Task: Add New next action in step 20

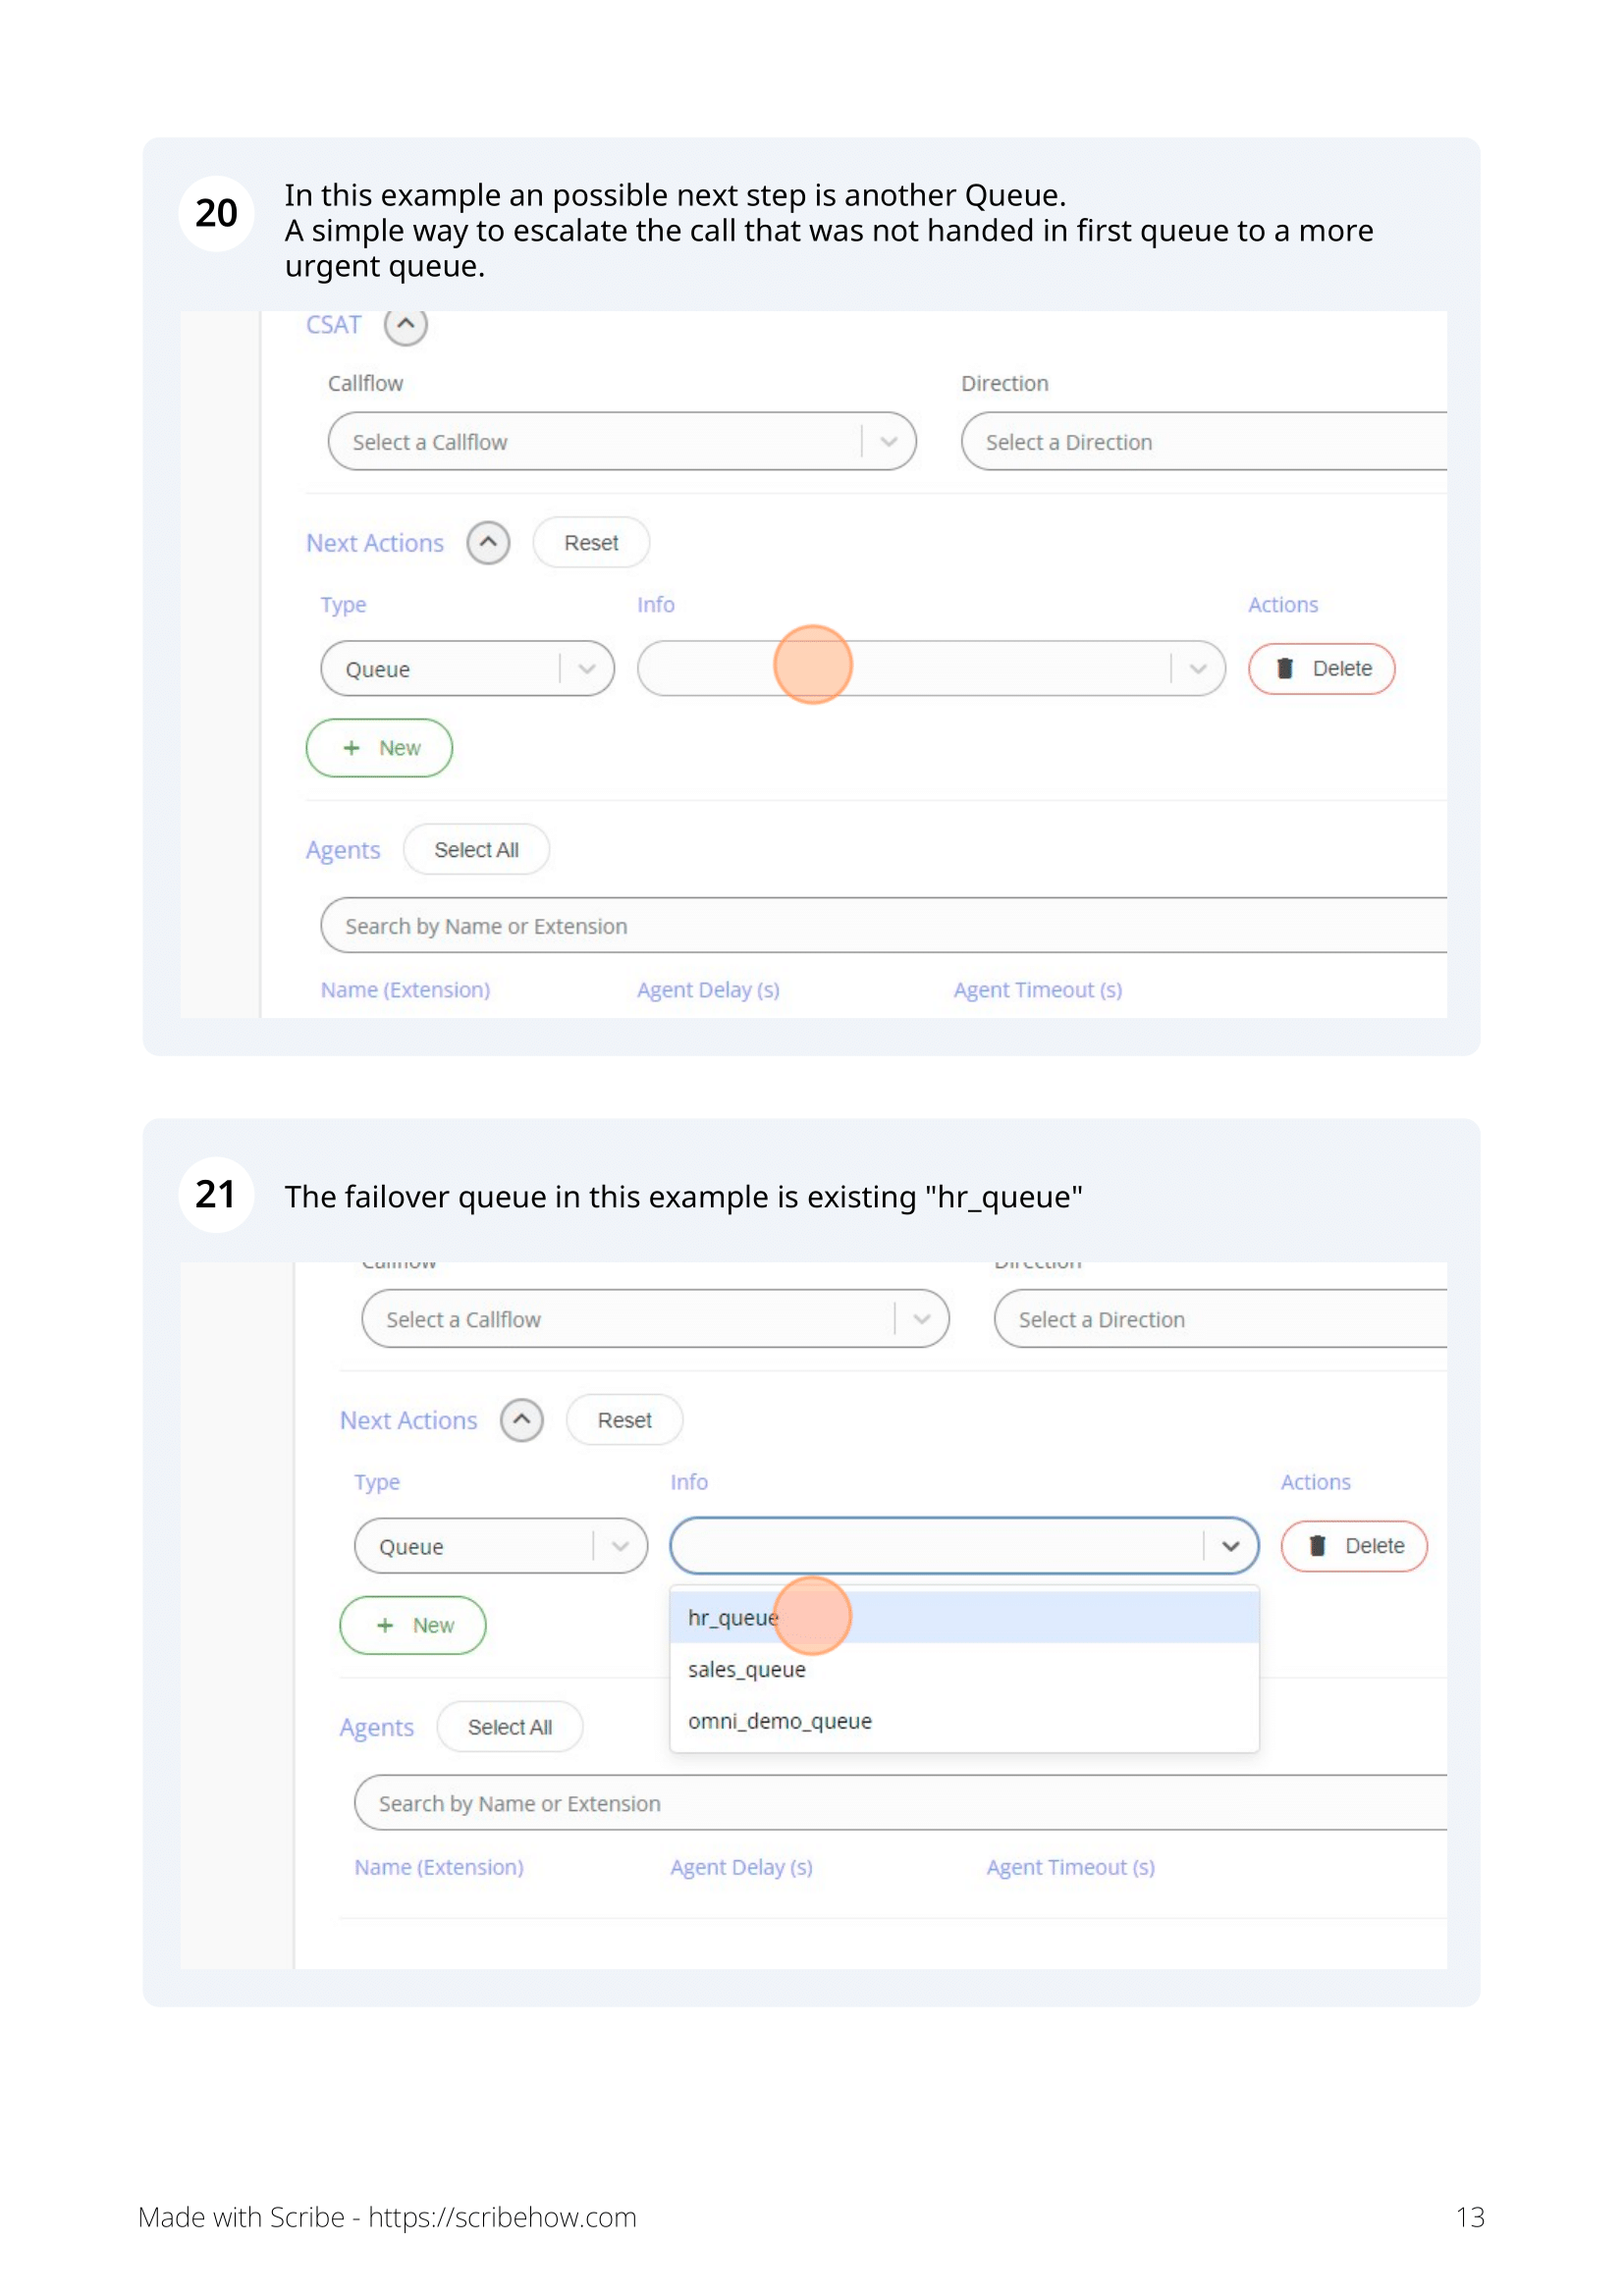Action: coord(379,748)
